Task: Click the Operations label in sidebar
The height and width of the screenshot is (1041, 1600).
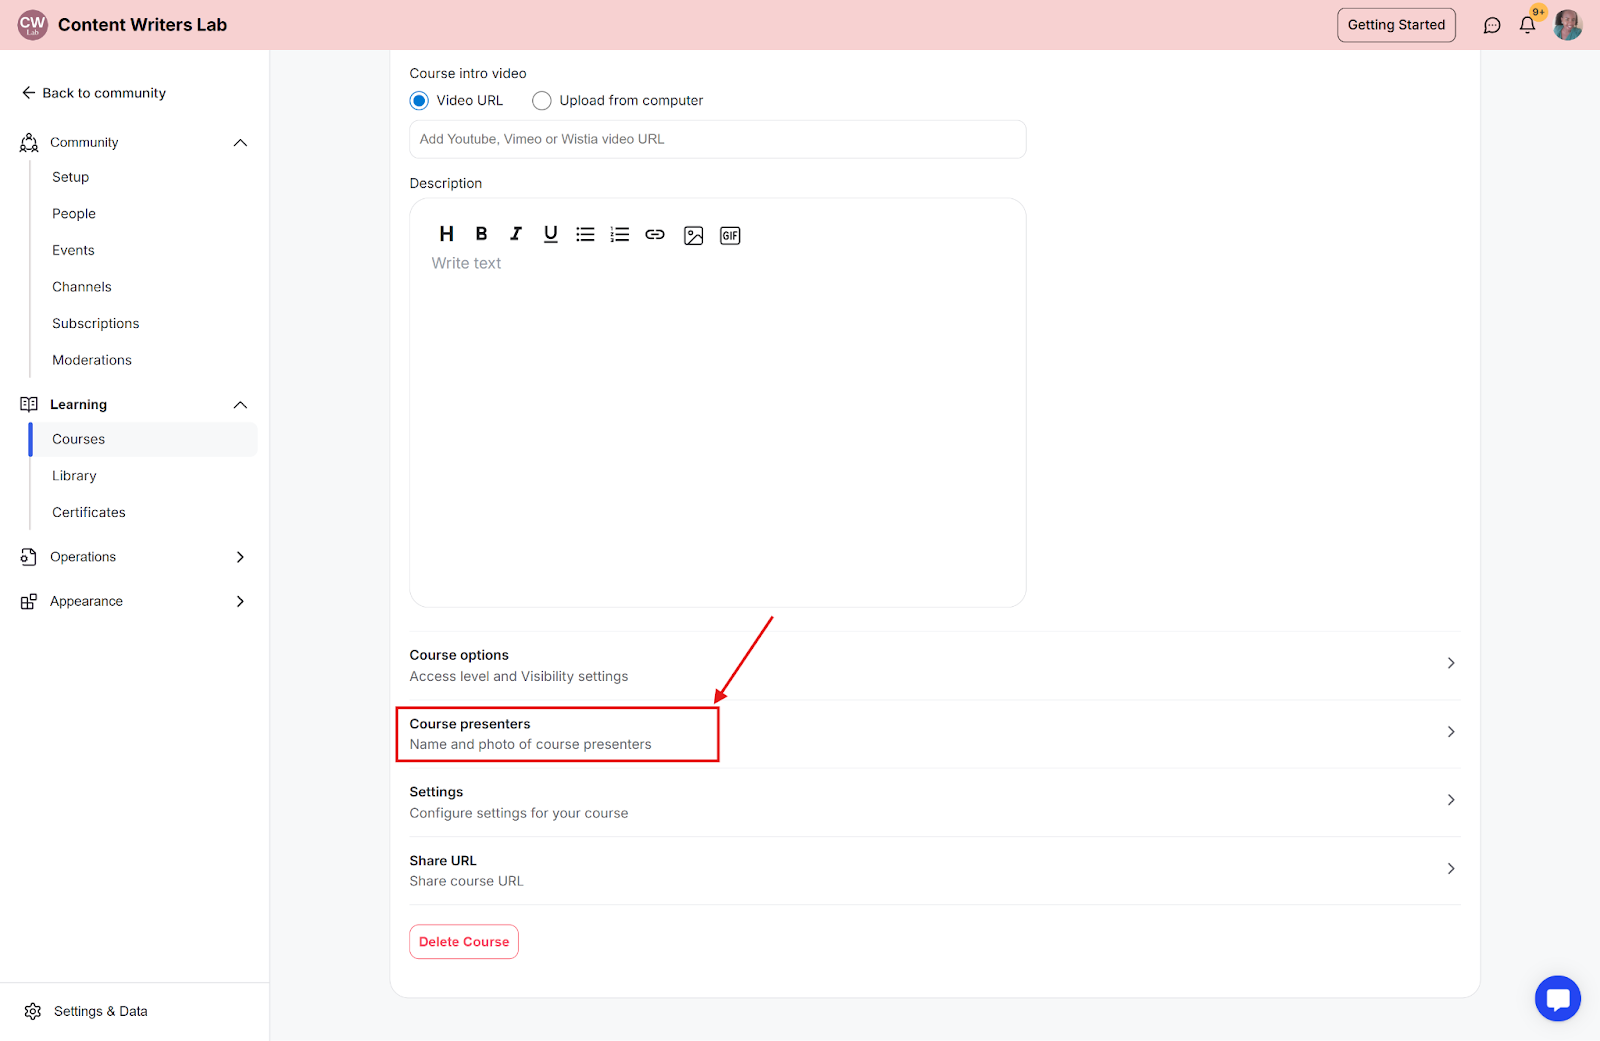Action: (83, 557)
